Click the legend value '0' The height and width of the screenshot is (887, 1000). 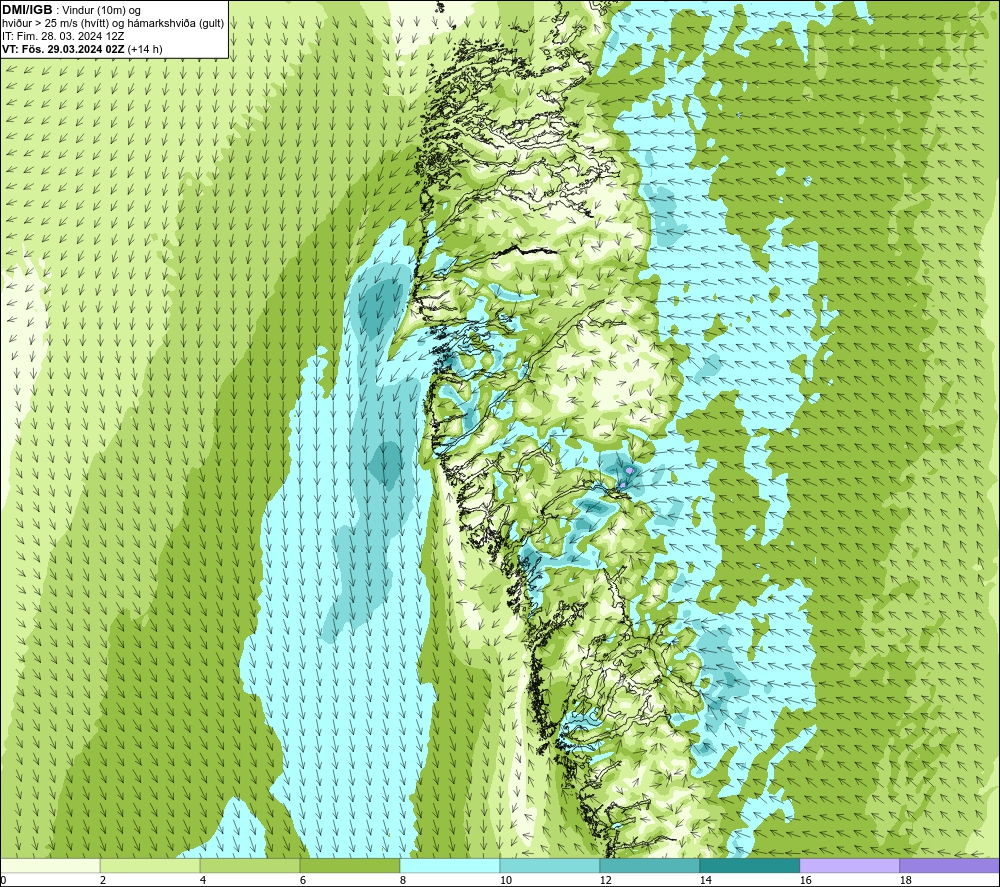click(x=3, y=880)
